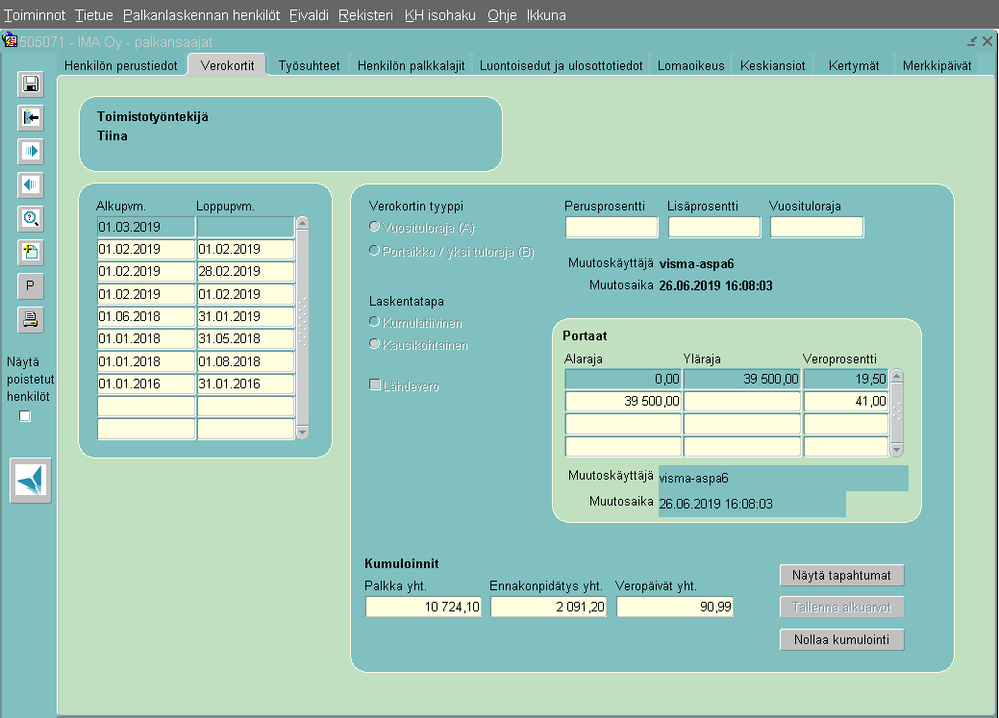Switch to Lomaoikeus tab
The height and width of the screenshot is (718, 999).
click(691, 66)
